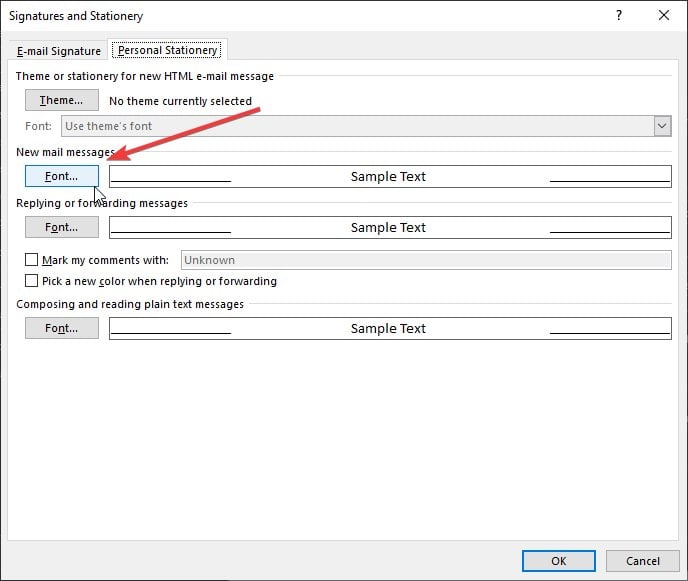Expand the theme font dropdown arrow

[662, 126]
